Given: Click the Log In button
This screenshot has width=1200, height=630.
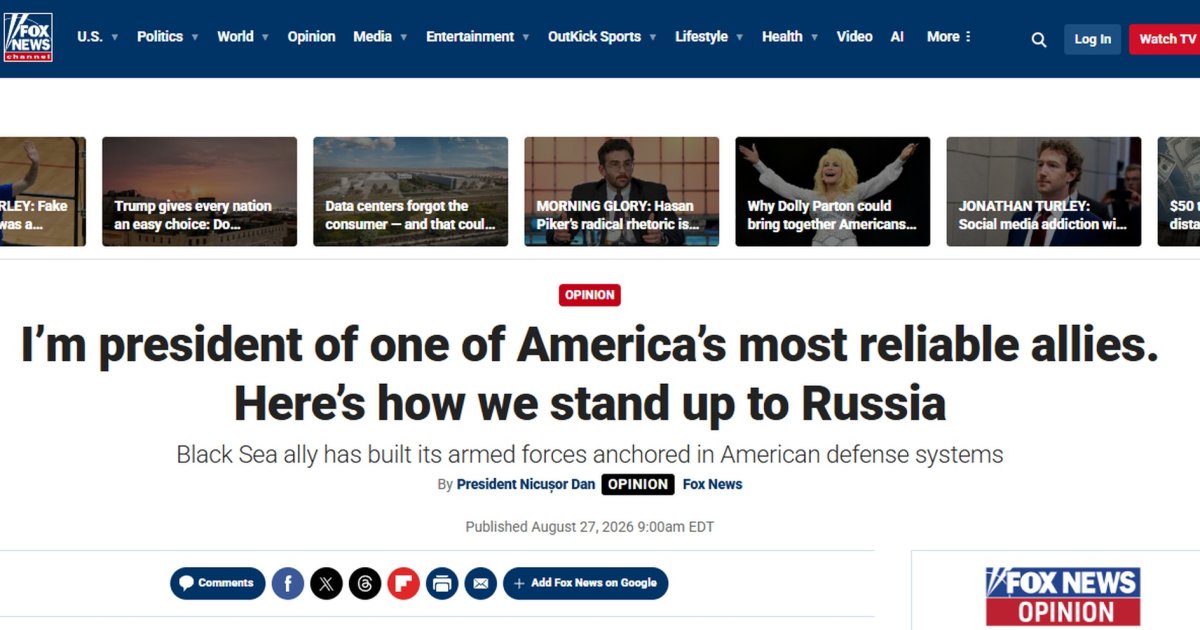Looking at the screenshot, I should click(1092, 39).
